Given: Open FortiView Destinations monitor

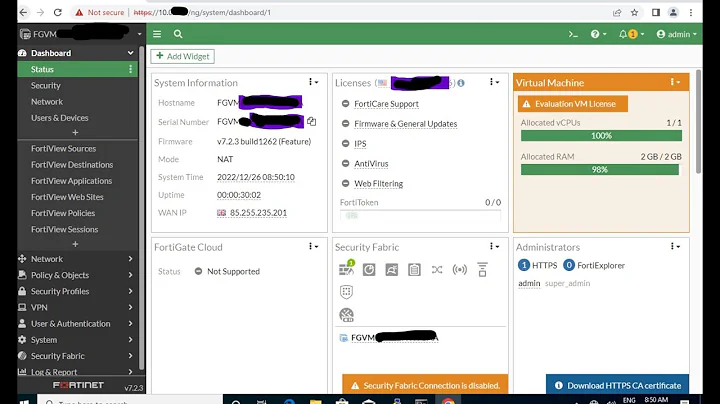Looking at the screenshot, I should tap(72, 165).
